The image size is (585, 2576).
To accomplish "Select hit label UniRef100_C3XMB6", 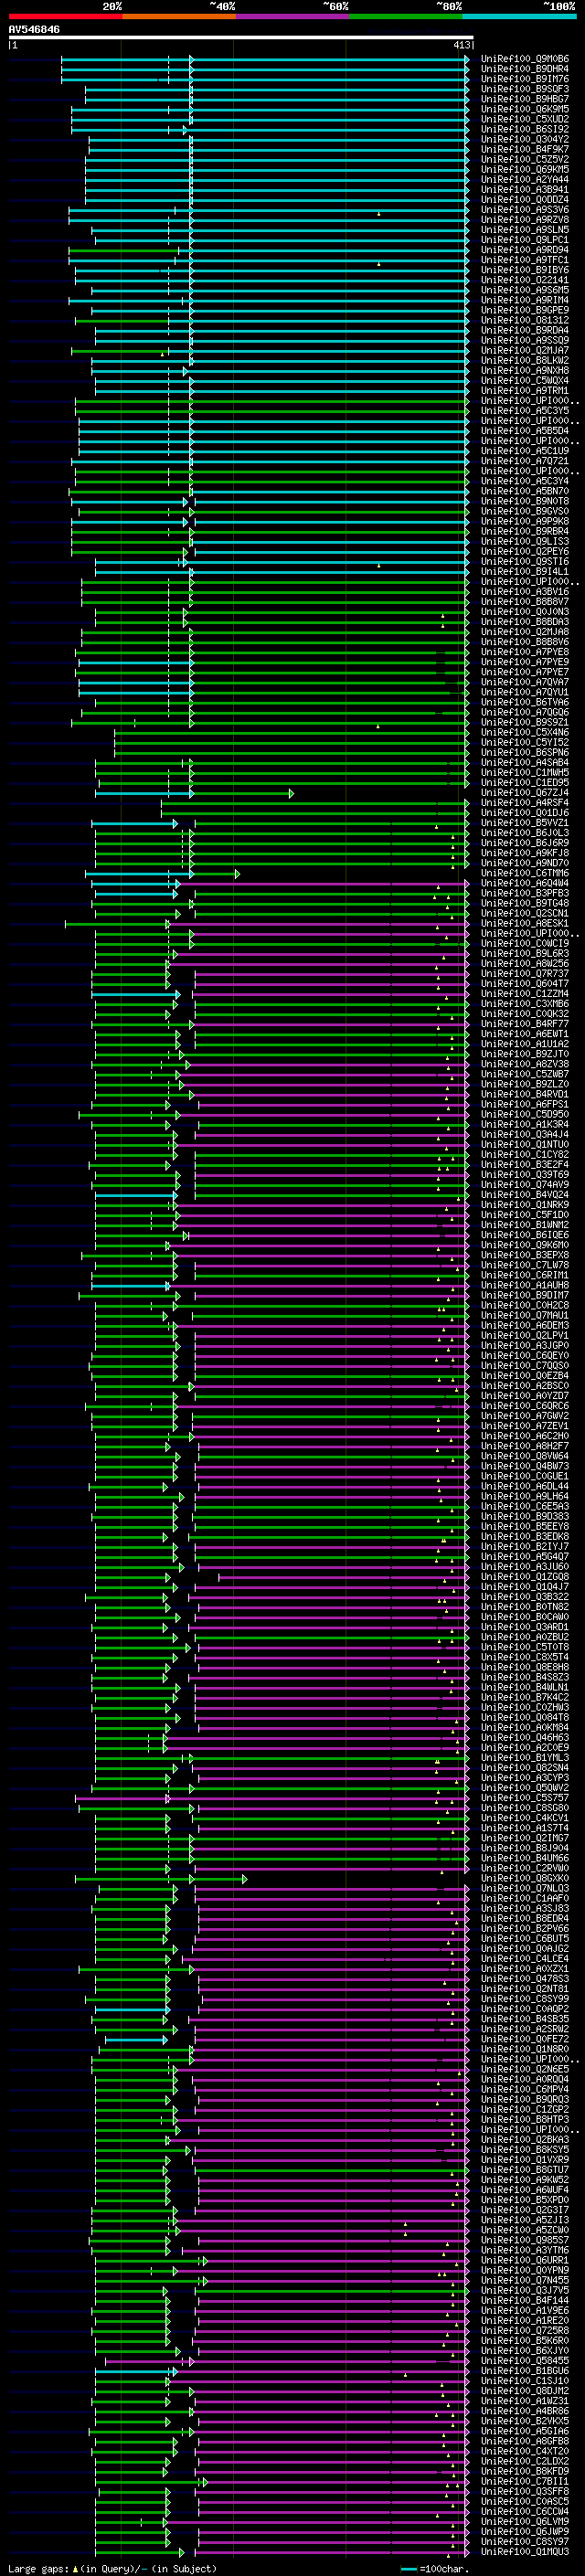I will pos(525,1004).
